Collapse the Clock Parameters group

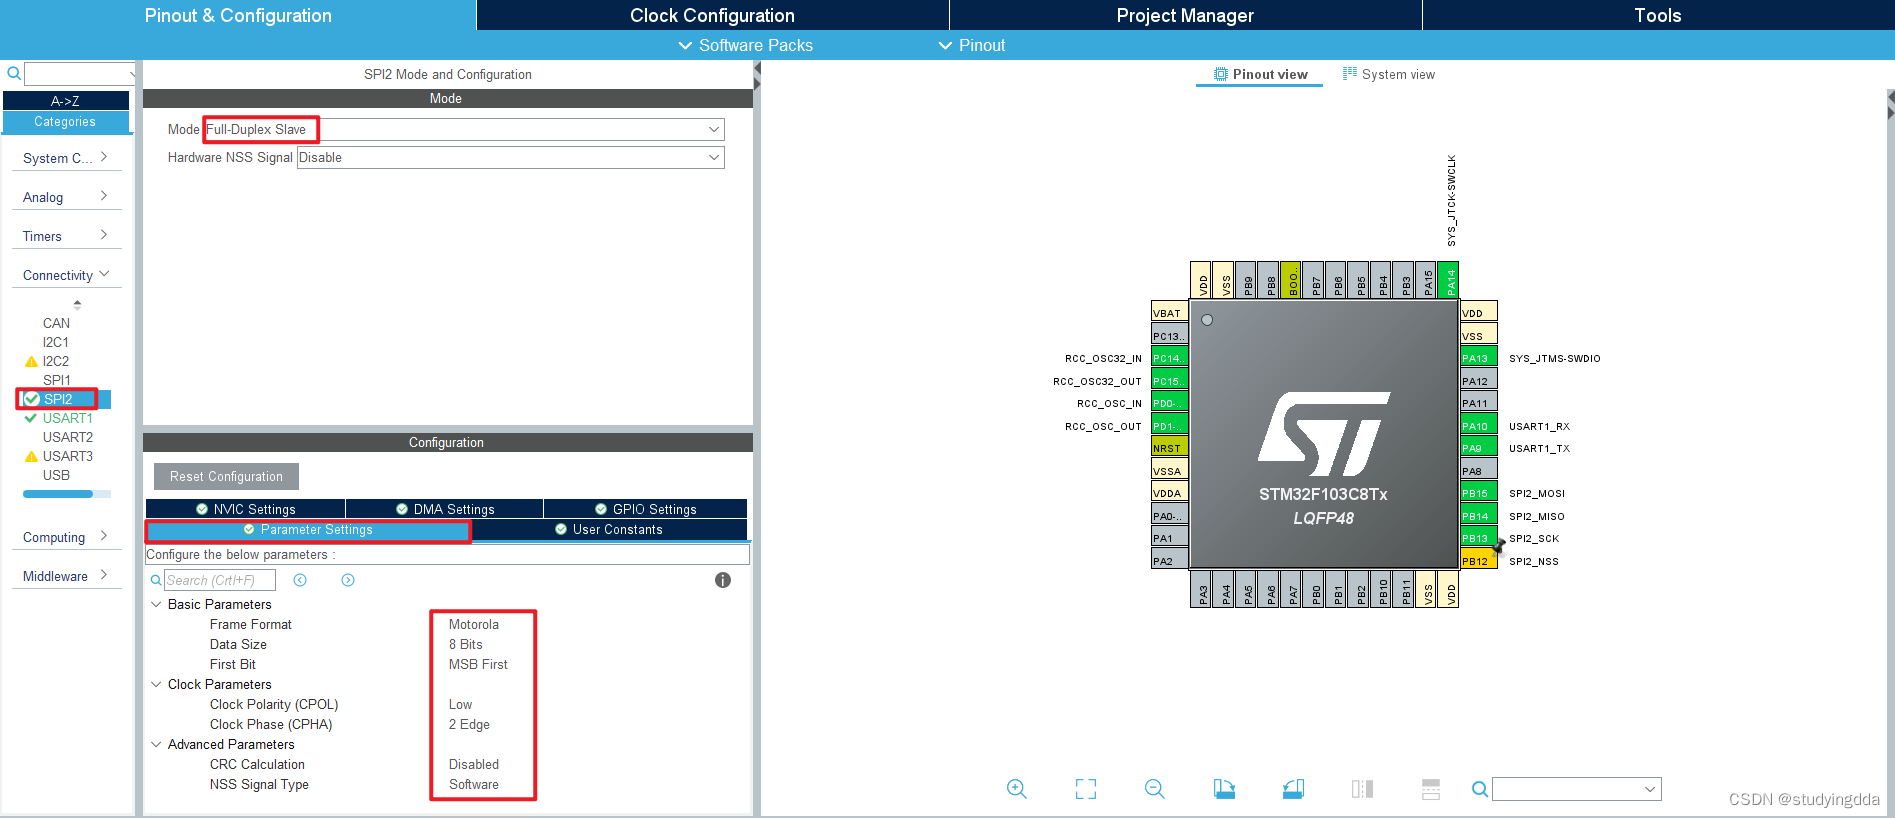156,684
